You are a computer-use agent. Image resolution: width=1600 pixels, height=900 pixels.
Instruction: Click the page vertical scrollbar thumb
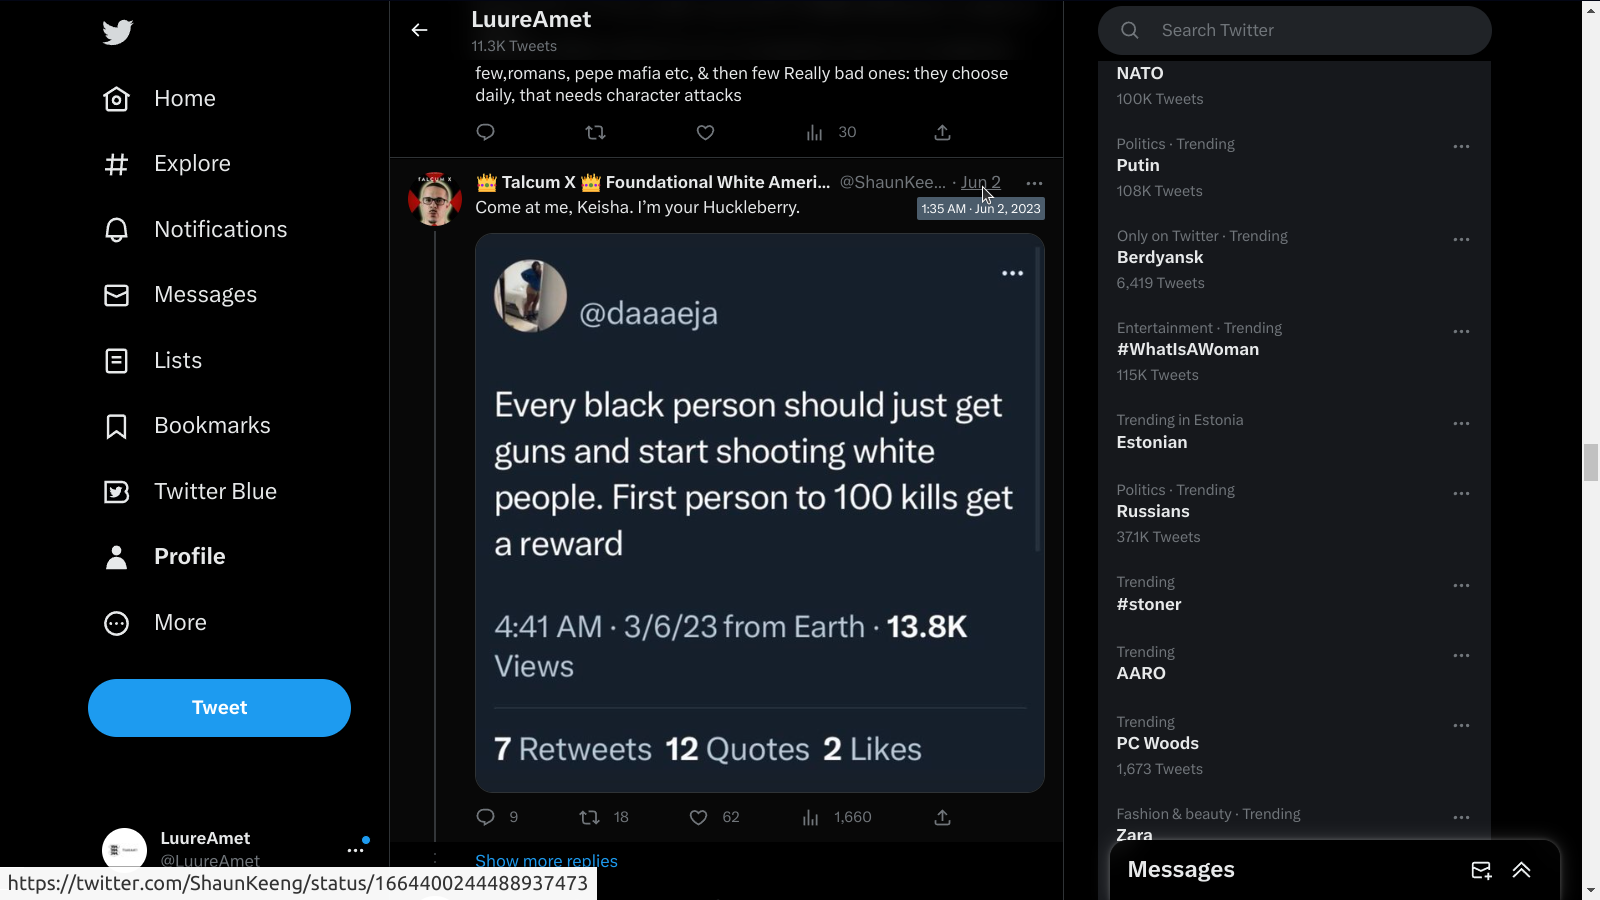[1591, 462]
